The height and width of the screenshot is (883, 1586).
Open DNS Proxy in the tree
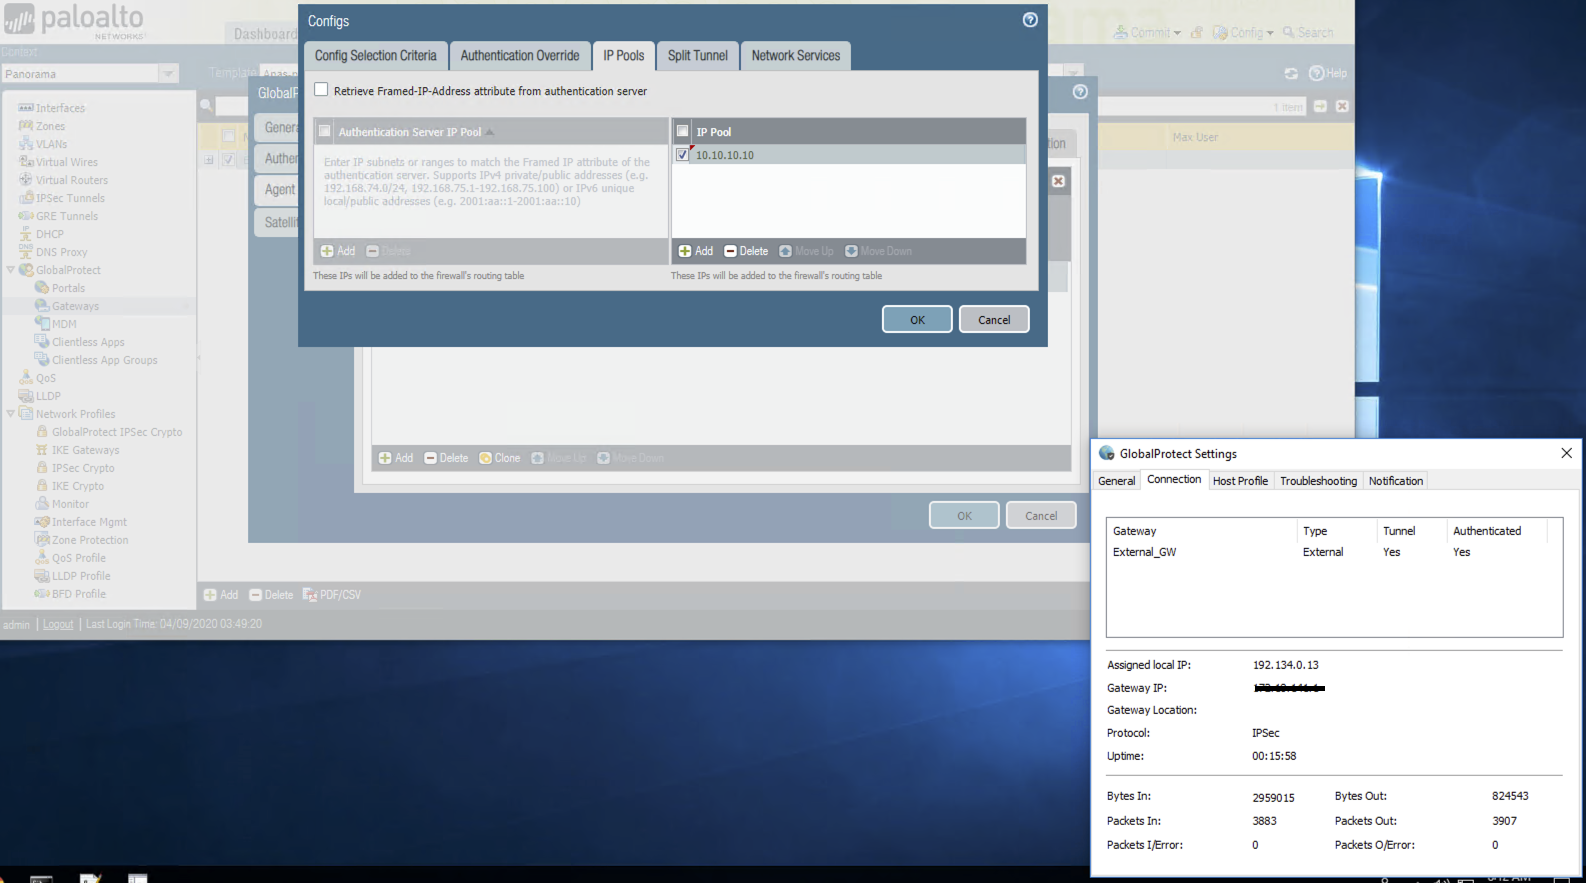[x=61, y=252]
